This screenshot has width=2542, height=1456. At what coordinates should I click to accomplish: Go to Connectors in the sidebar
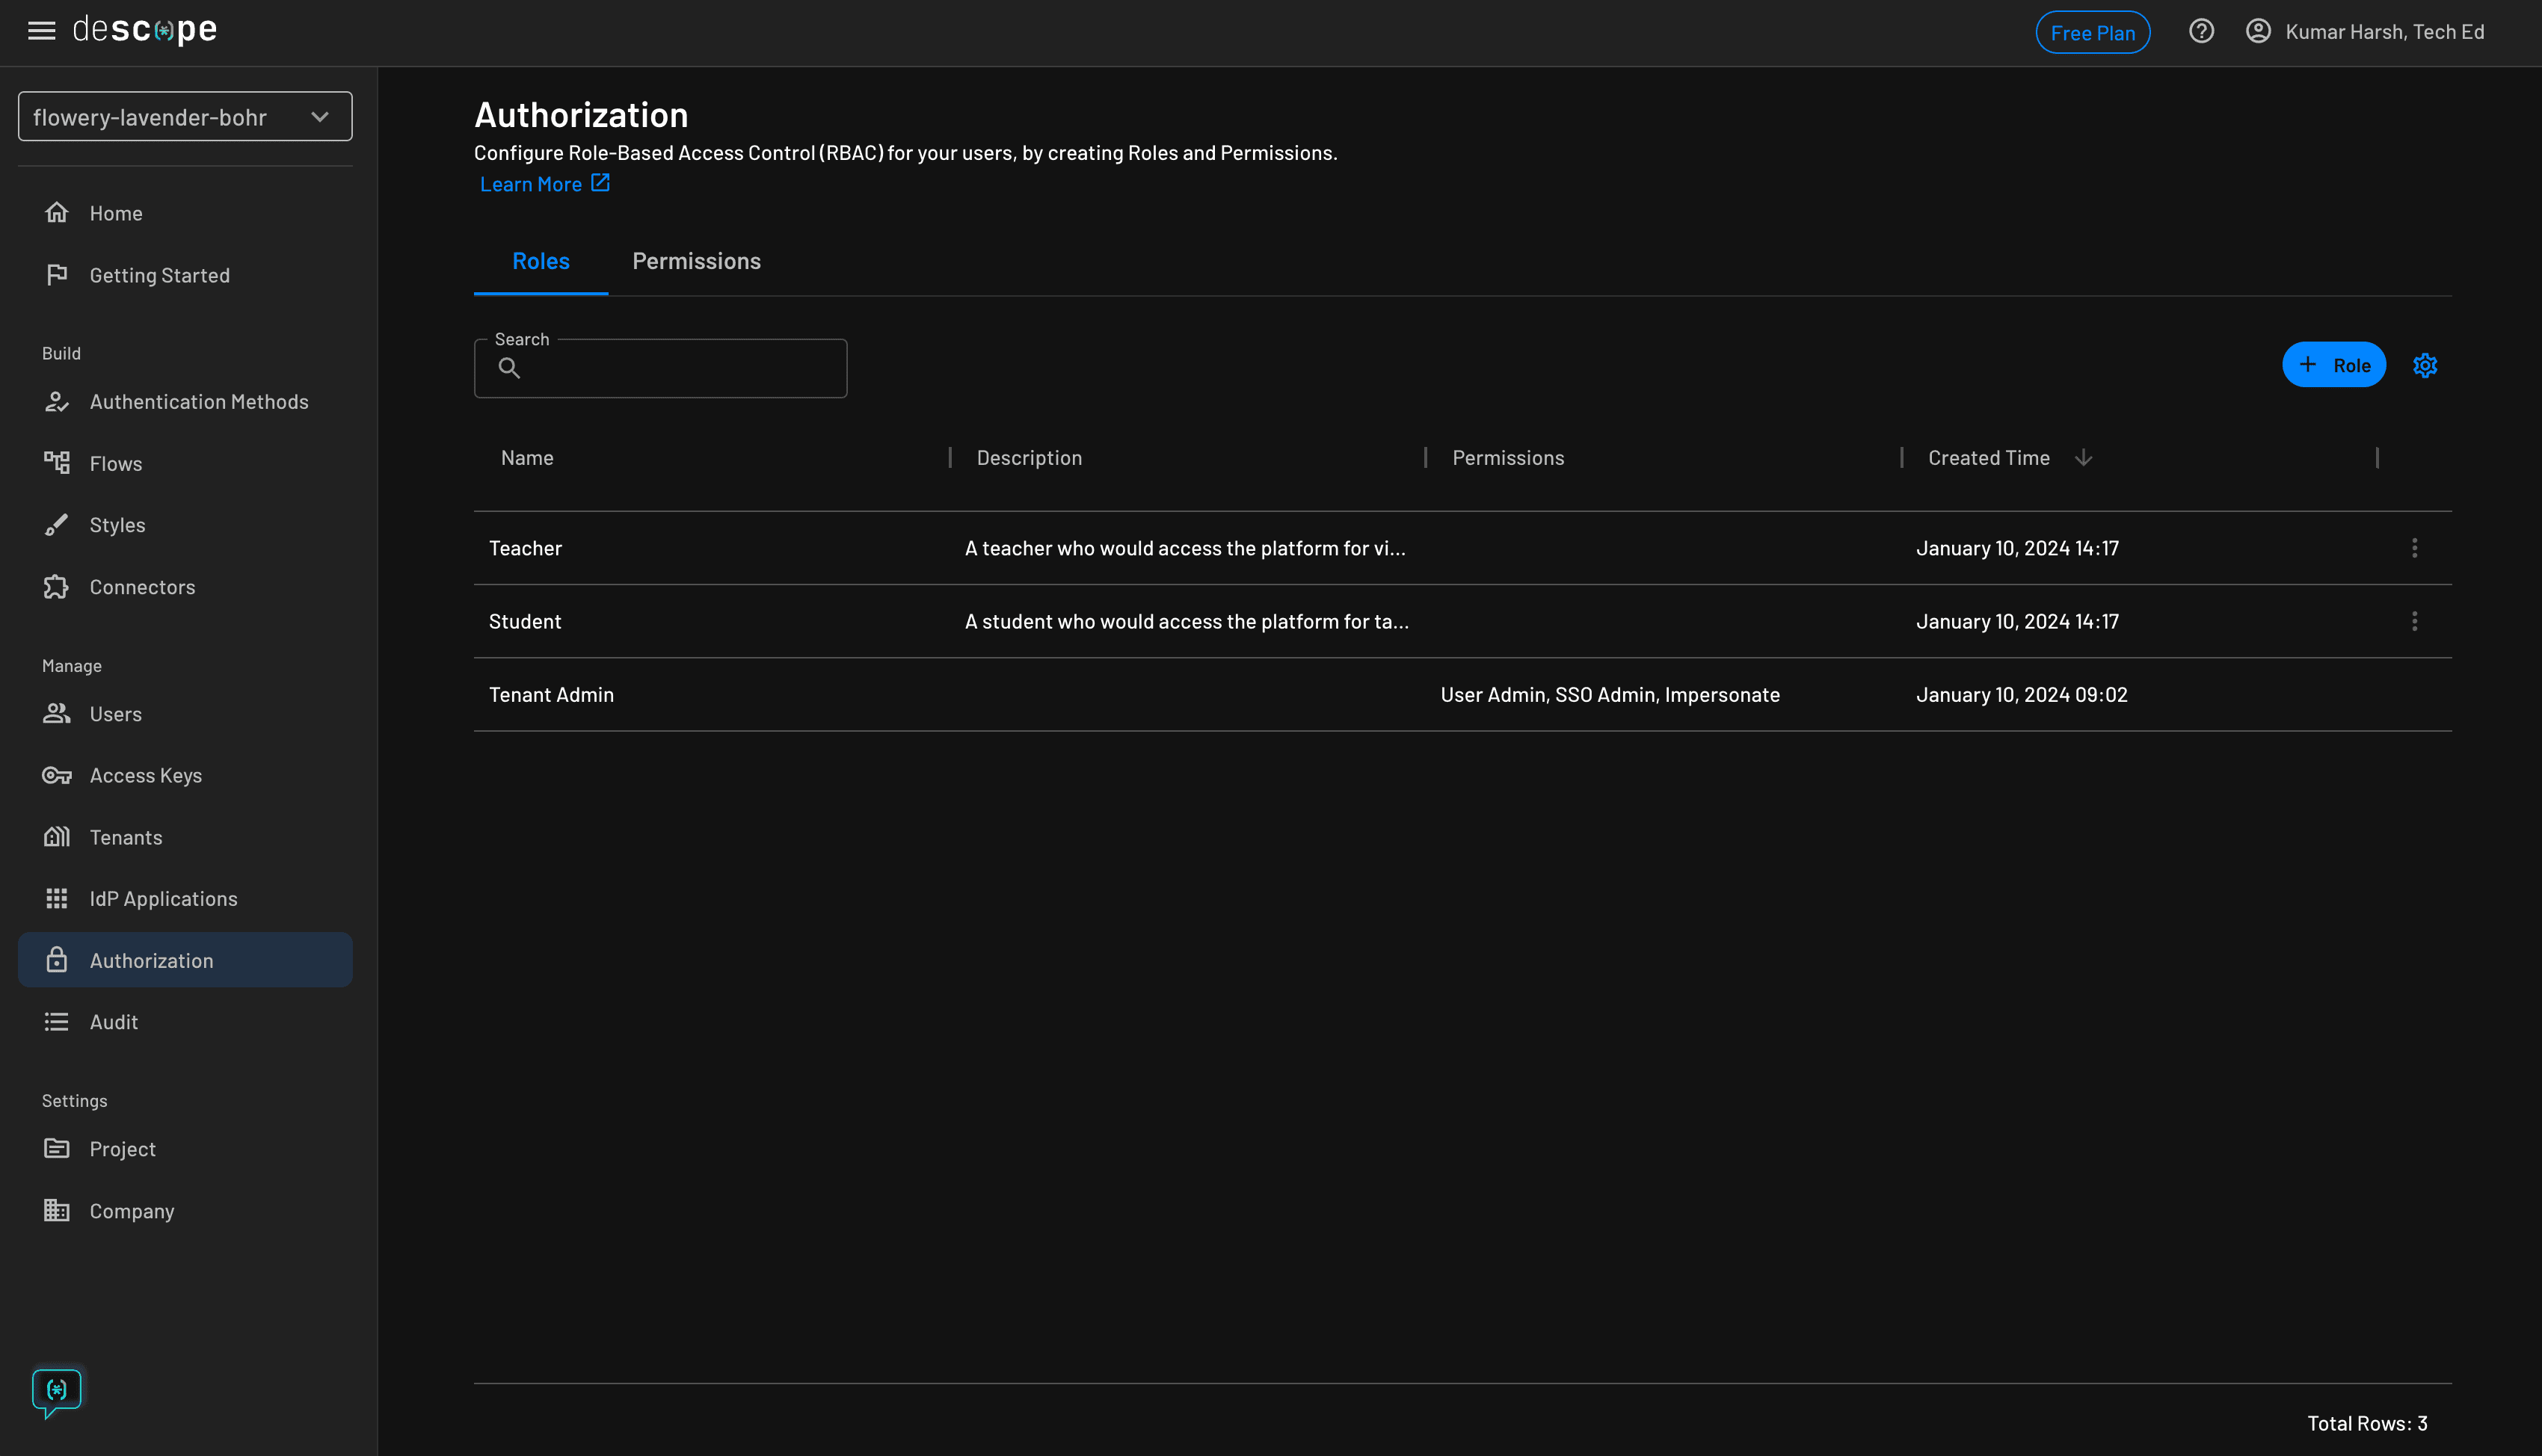coord(142,587)
